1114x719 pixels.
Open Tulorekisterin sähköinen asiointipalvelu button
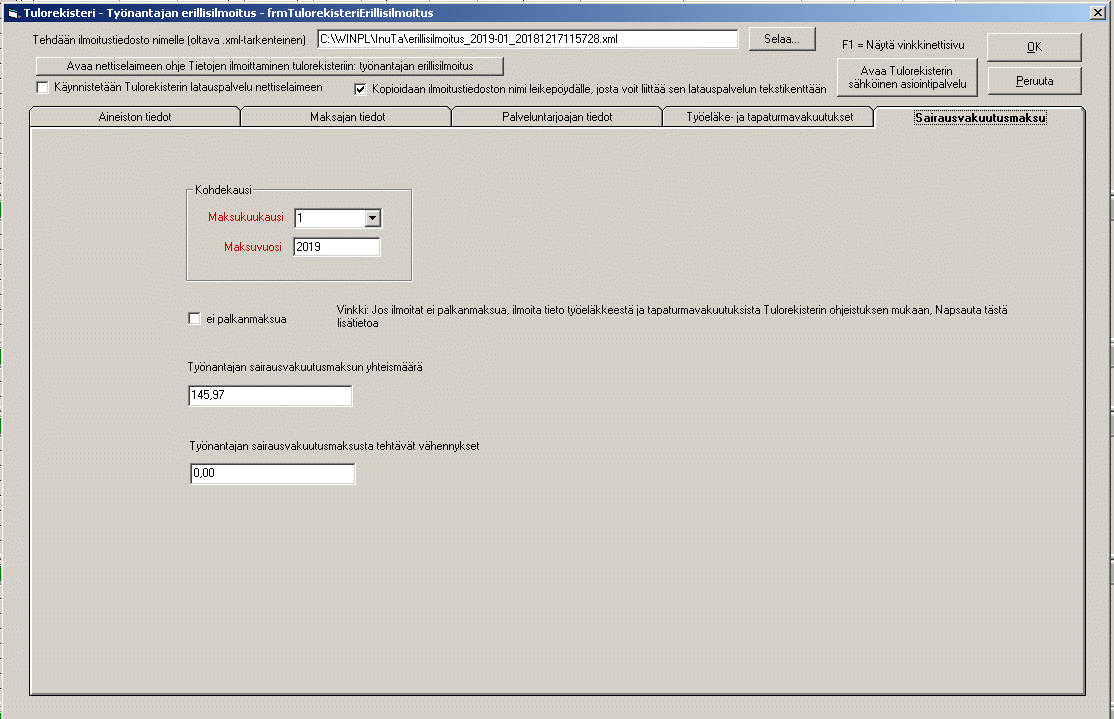tap(906, 77)
